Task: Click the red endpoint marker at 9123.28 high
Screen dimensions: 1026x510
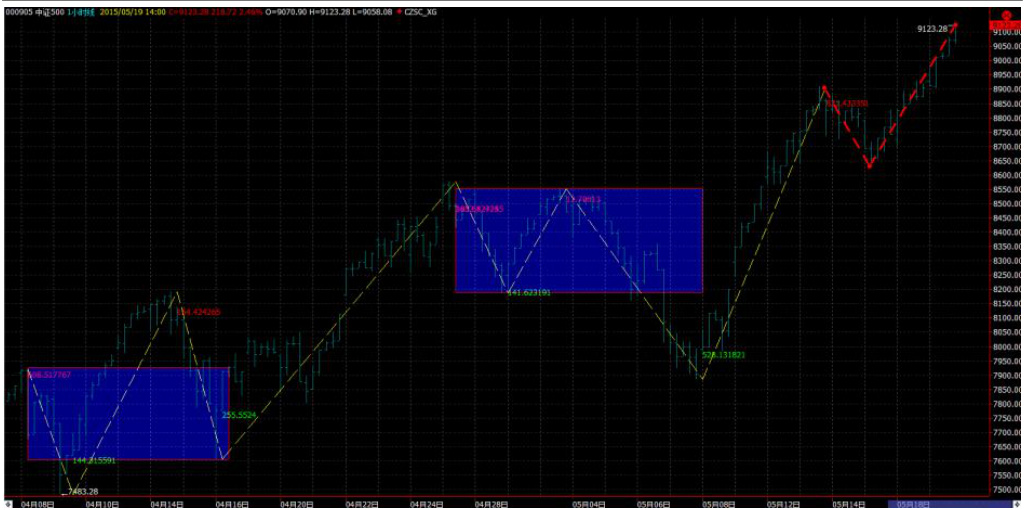Action: (955, 25)
